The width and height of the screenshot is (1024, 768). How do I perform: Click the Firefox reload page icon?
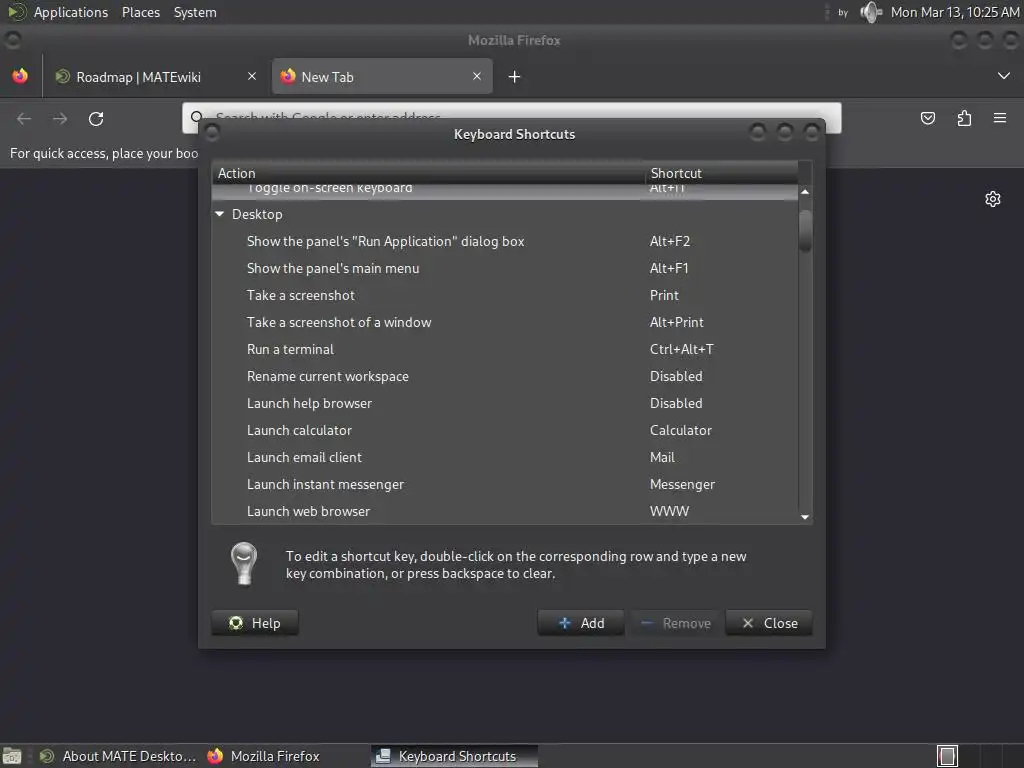pos(96,119)
